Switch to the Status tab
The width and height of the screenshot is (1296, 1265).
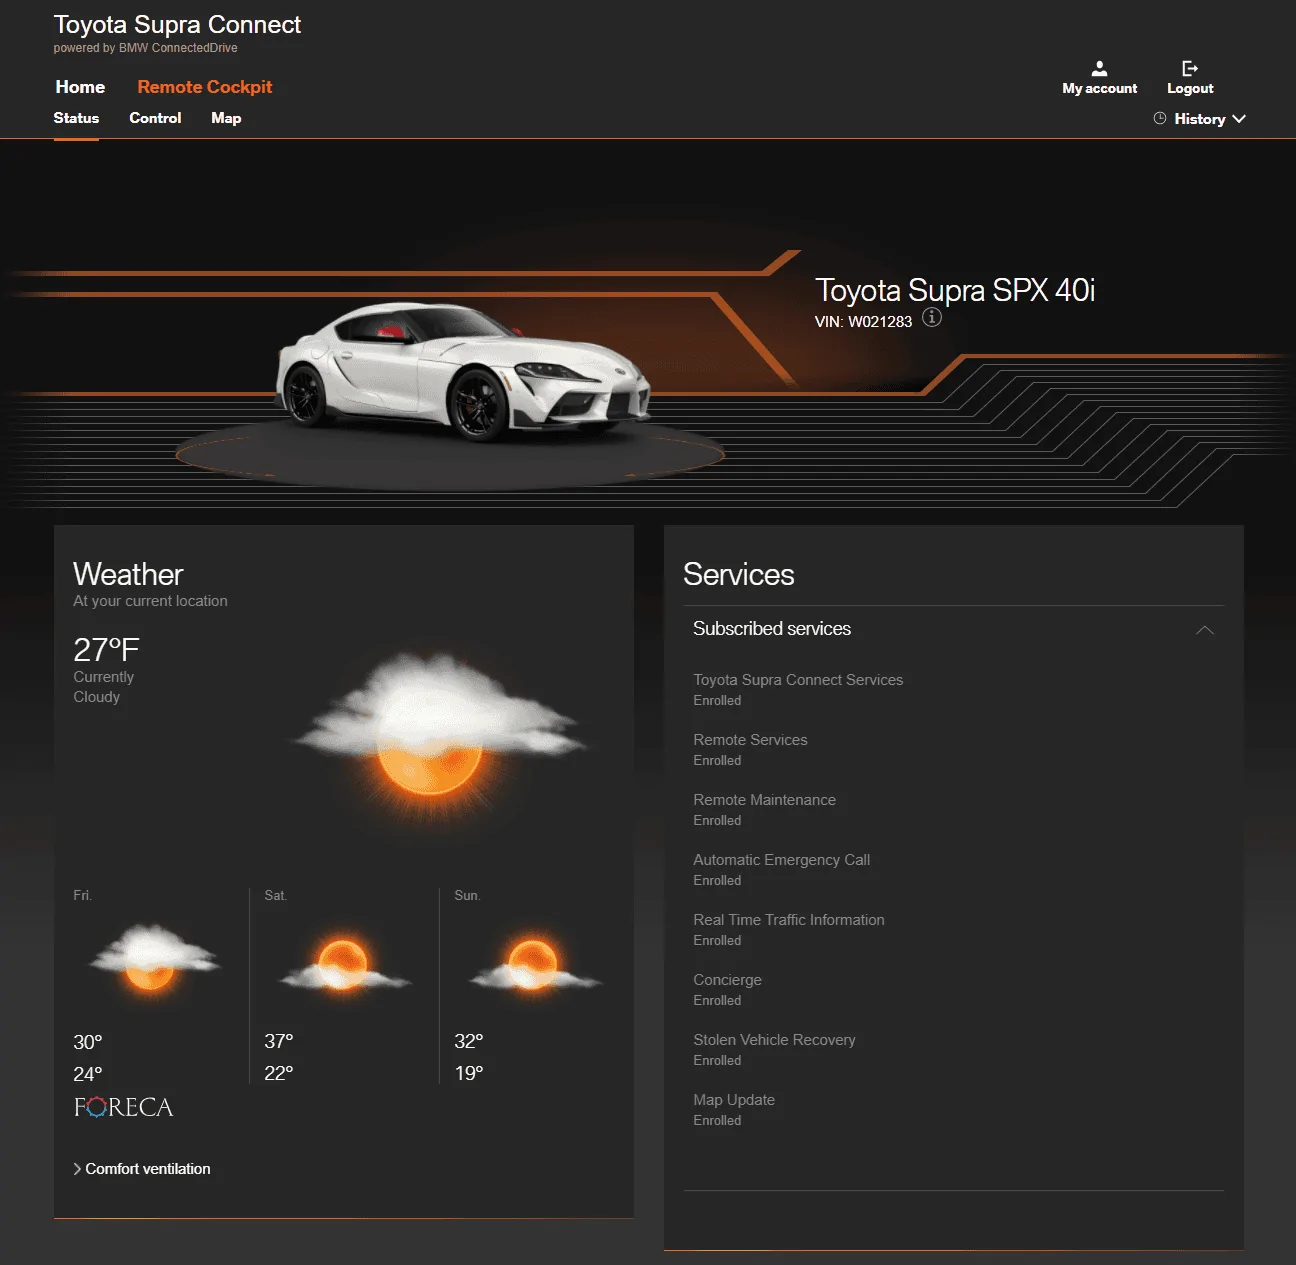(x=76, y=118)
